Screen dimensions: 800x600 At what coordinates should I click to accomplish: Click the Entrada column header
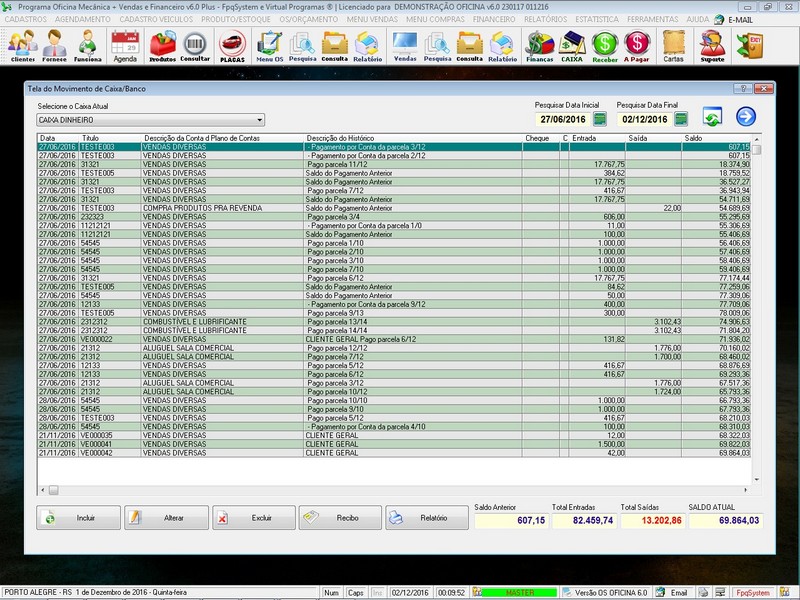click(597, 138)
